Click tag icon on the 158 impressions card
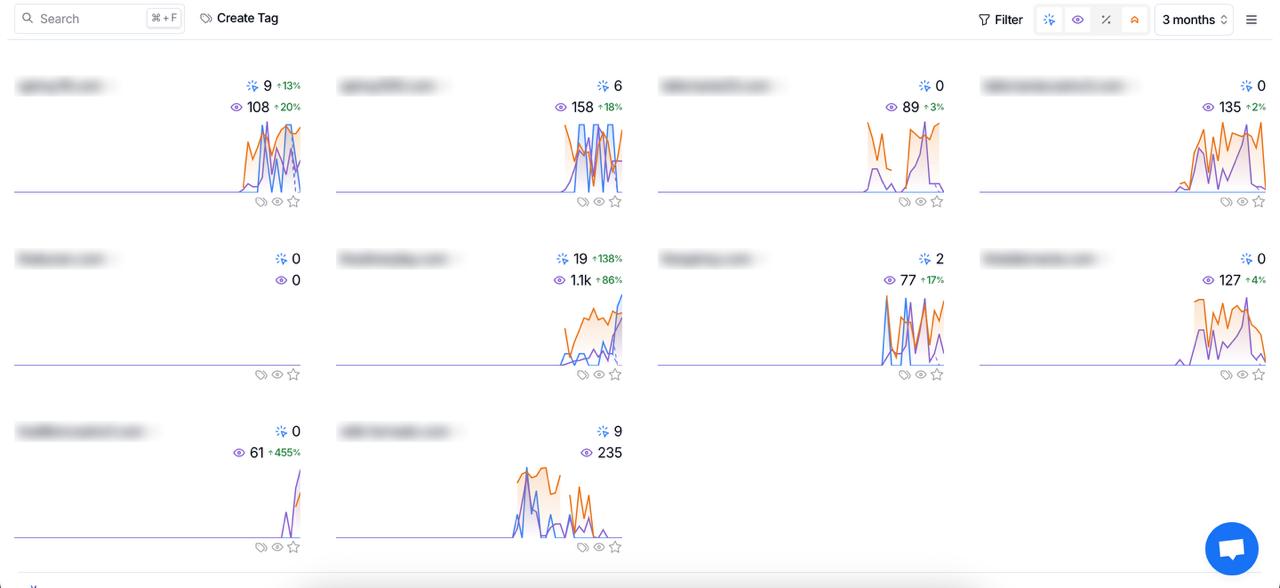 (x=583, y=202)
